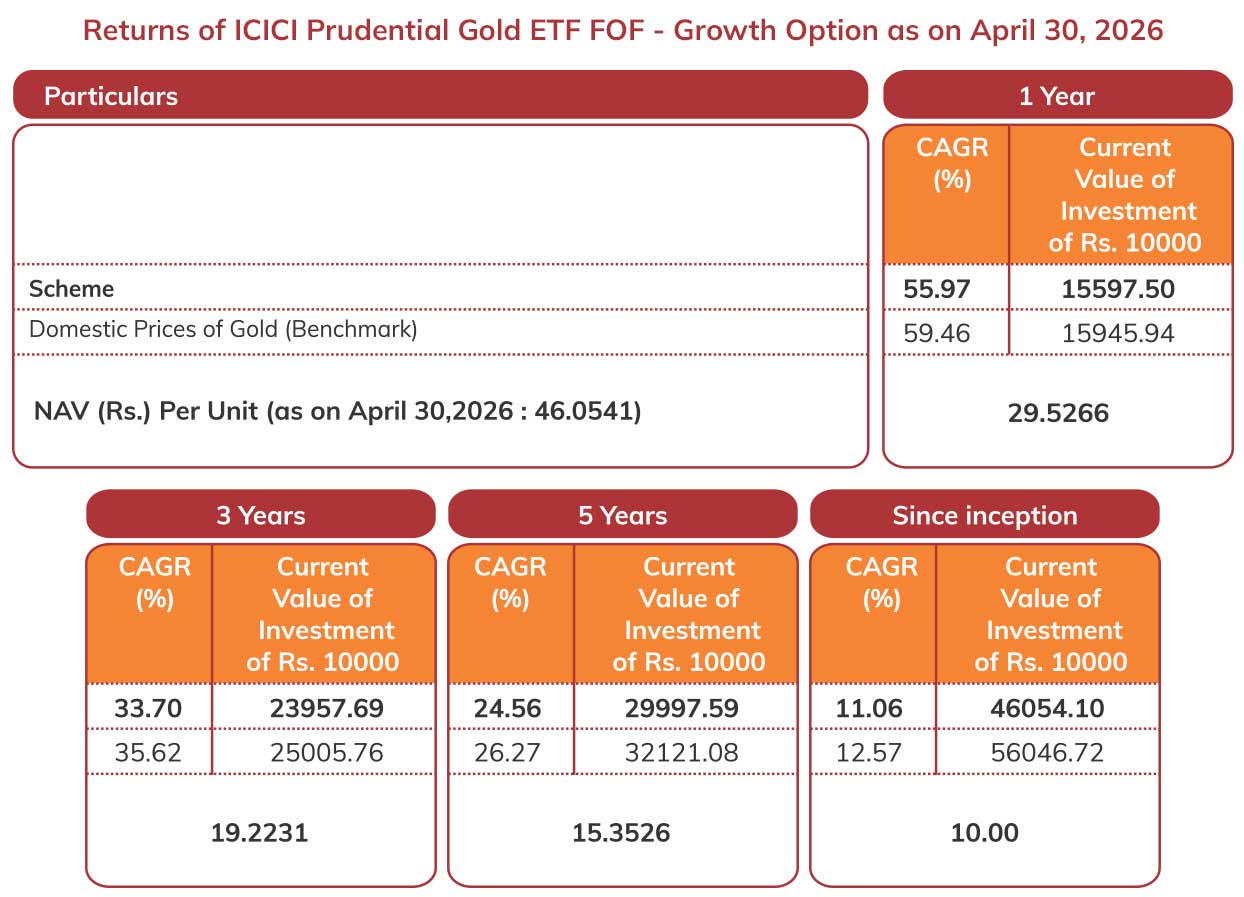Click the since inception value 46054.10
Image resolution: width=1244 pixels, height=897 pixels.
pyautogui.click(x=1048, y=709)
